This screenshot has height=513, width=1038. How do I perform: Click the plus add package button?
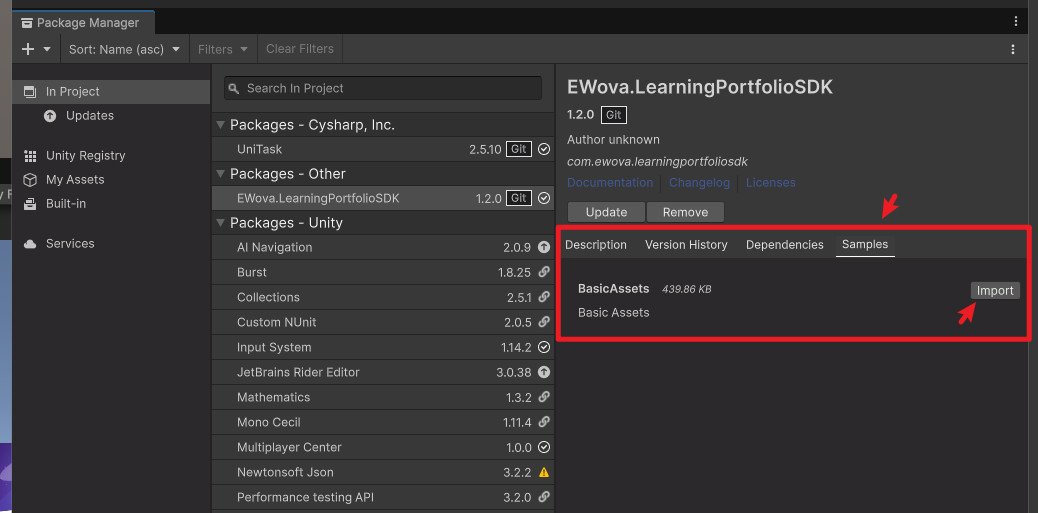28,49
